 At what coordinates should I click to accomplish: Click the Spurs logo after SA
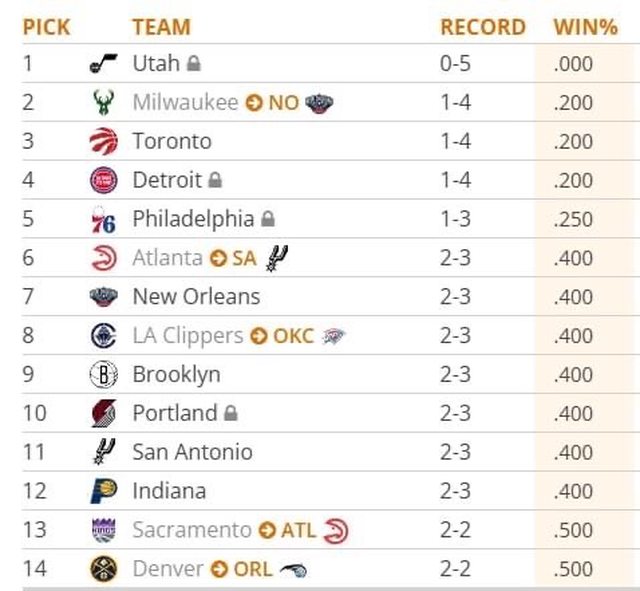click(x=275, y=258)
